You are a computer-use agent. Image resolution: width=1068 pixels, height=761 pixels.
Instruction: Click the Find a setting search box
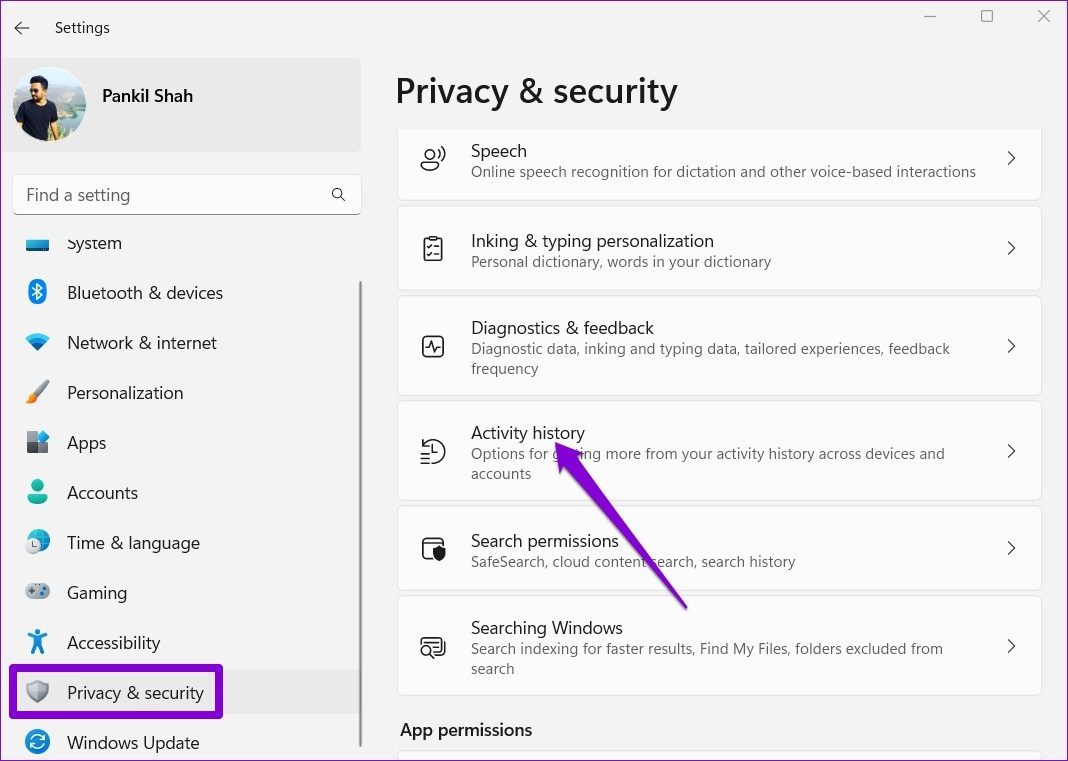pyautogui.click(x=170, y=195)
